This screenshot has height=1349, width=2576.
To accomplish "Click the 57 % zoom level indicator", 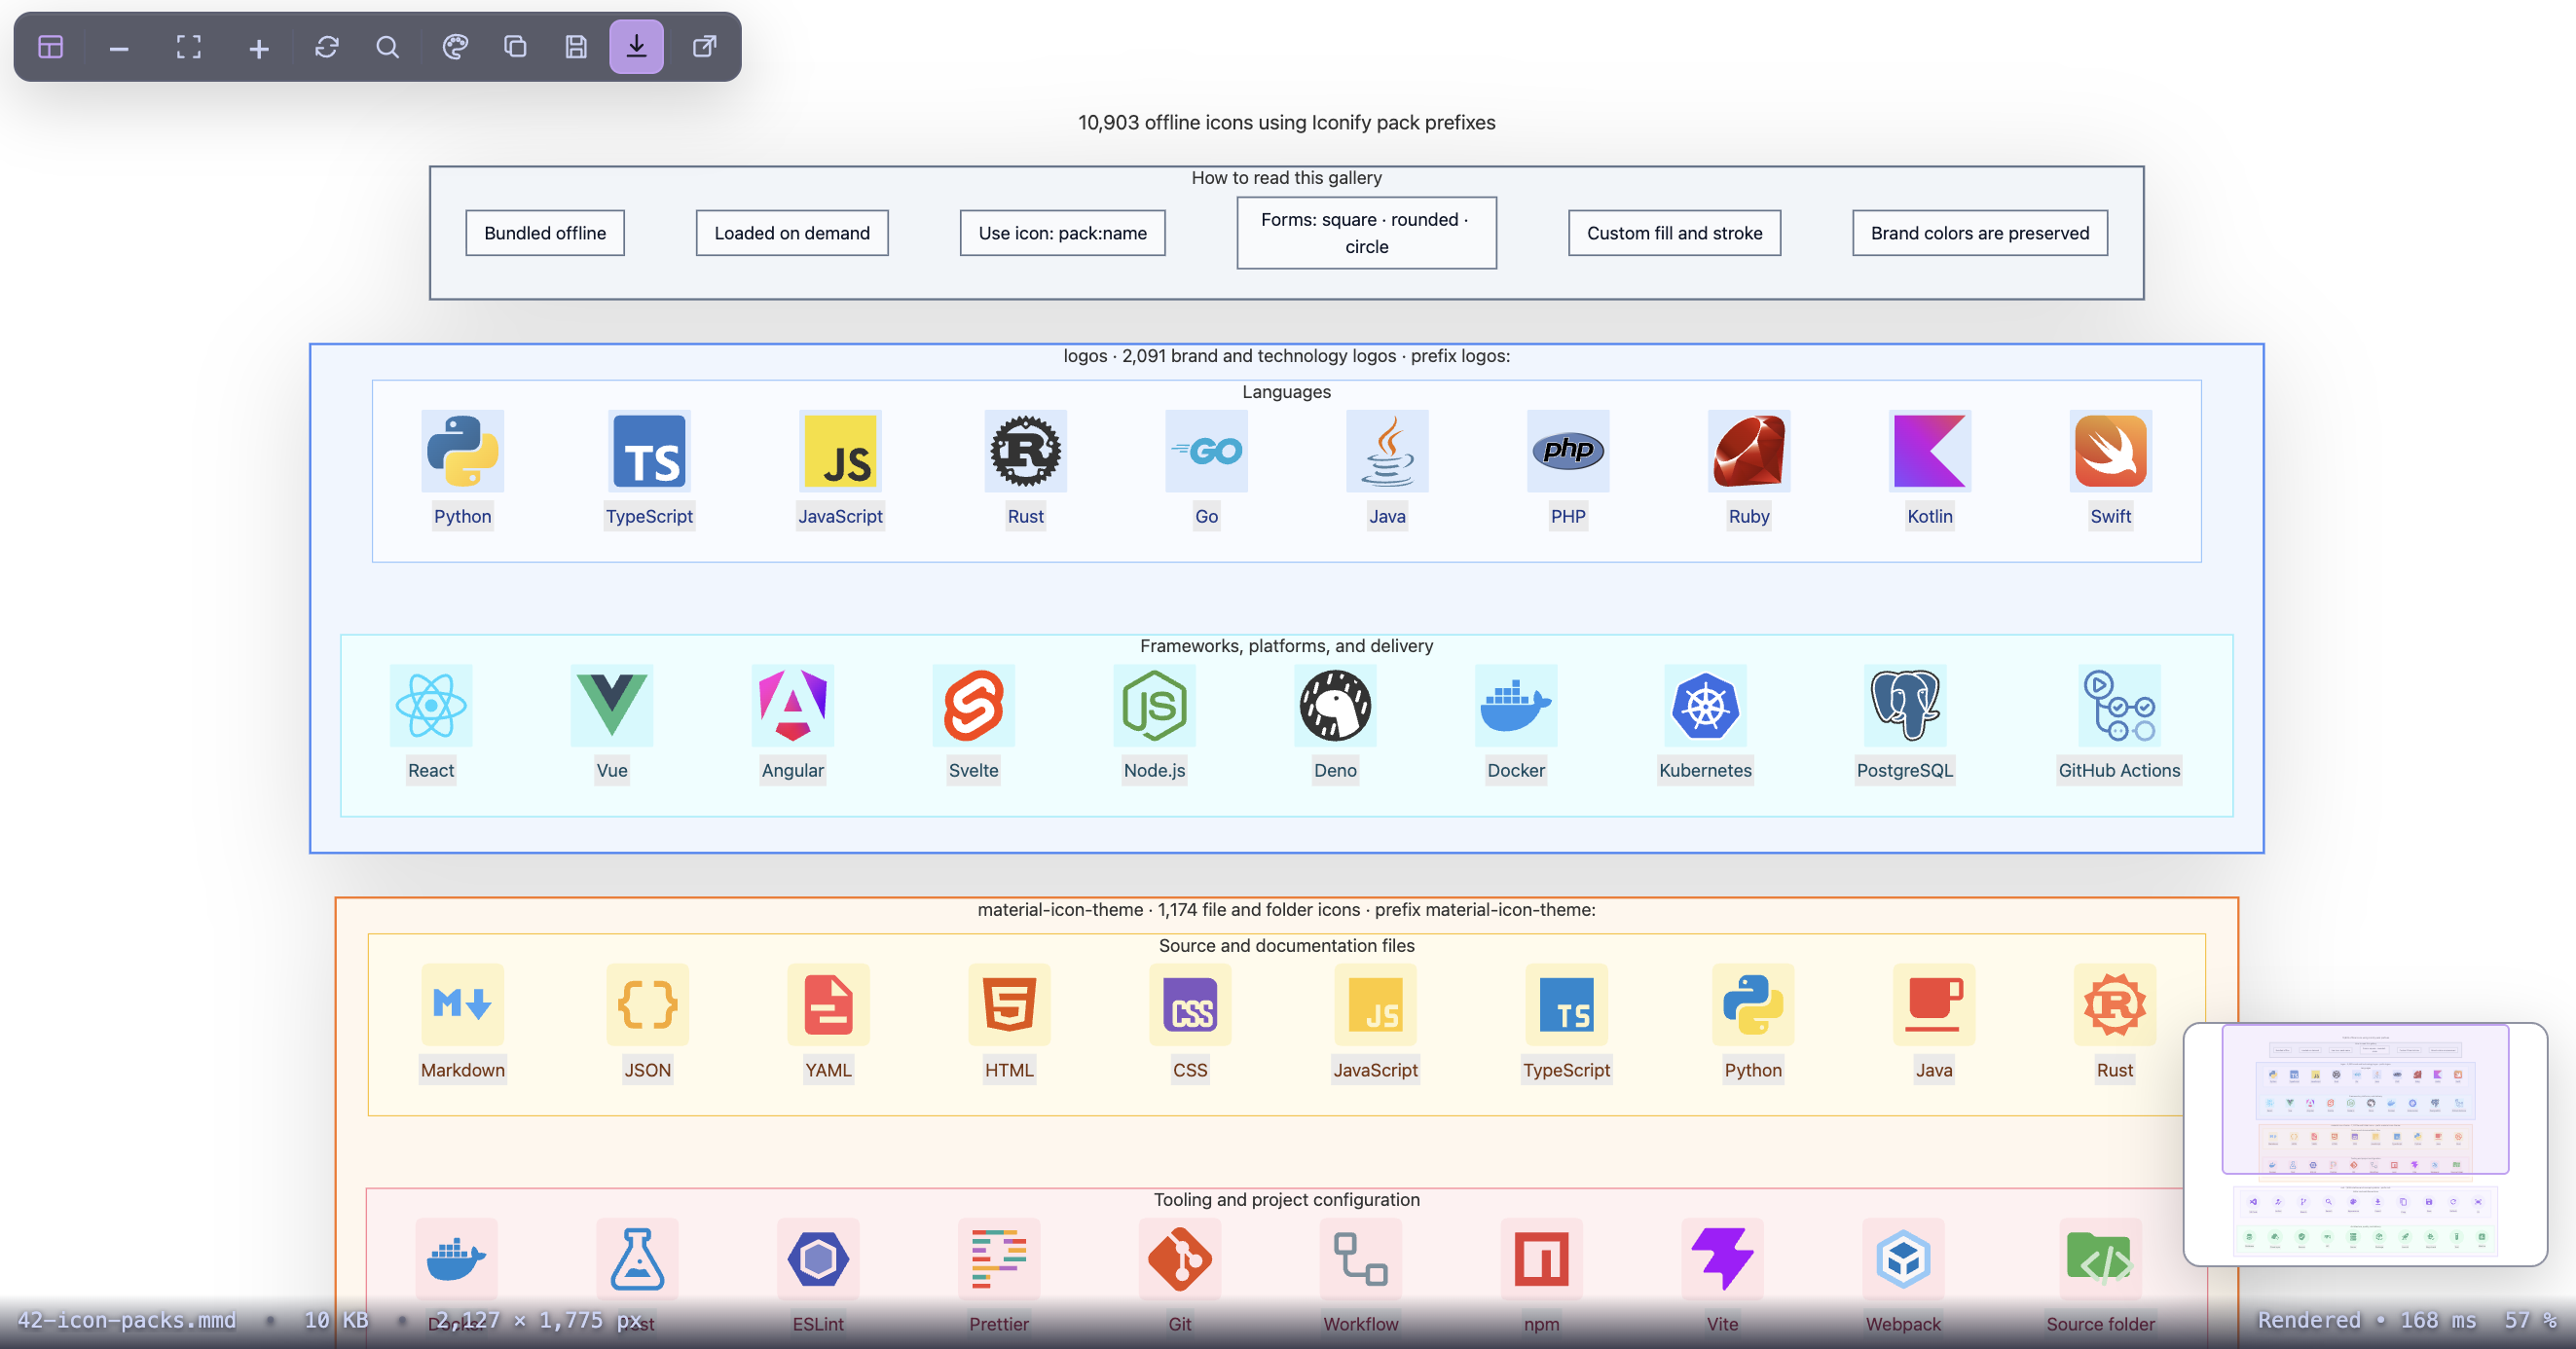I will (2530, 1320).
